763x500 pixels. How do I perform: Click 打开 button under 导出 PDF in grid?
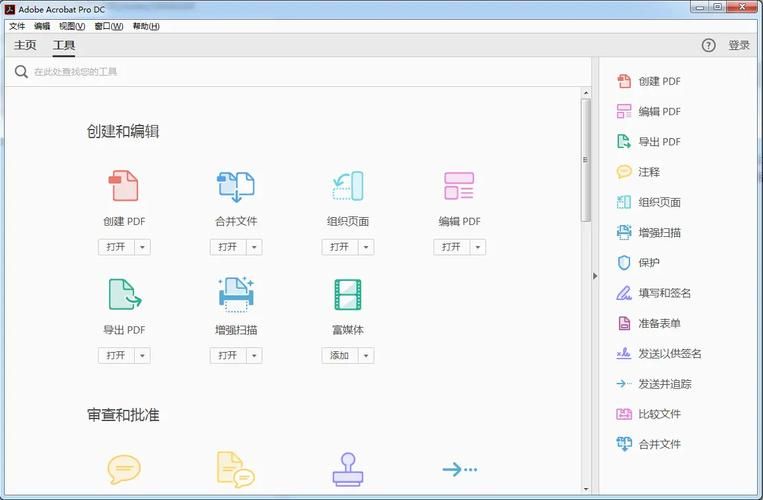tap(116, 356)
